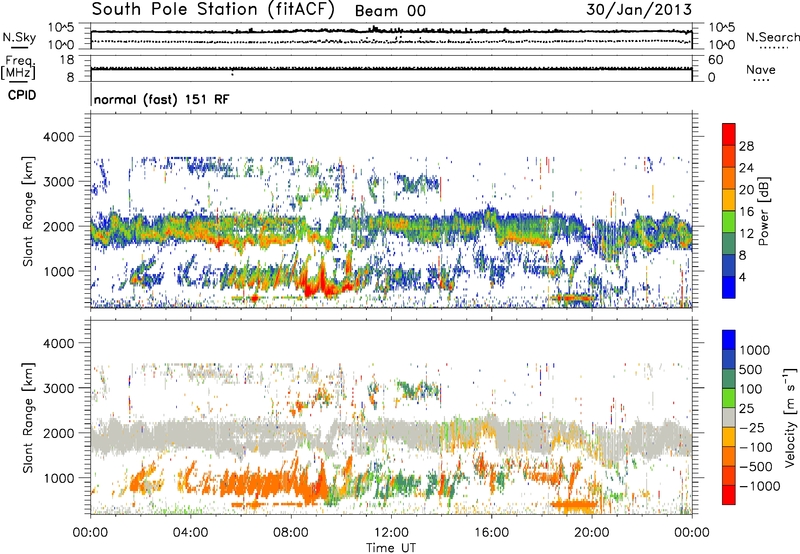The image size is (800, 554).
Task: Click the date '30/Jan/2013'
Action: tap(639, 9)
